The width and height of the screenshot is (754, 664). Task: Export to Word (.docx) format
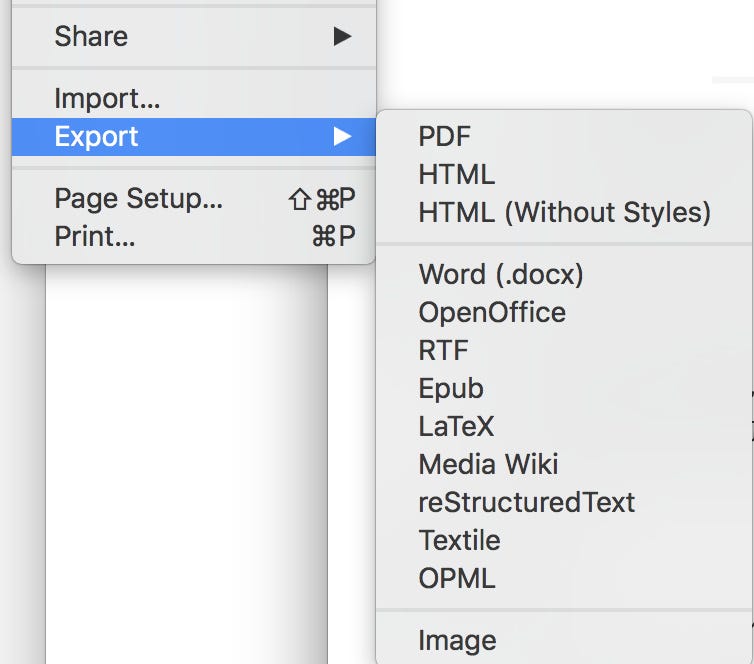(x=564, y=274)
